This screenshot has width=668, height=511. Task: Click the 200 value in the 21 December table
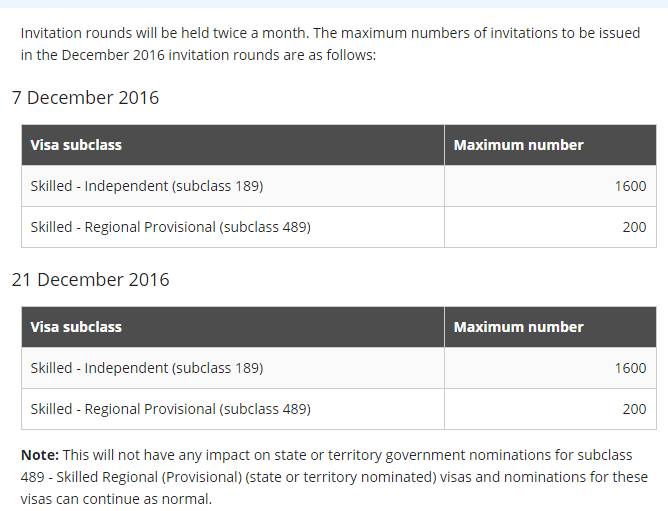point(634,409)
